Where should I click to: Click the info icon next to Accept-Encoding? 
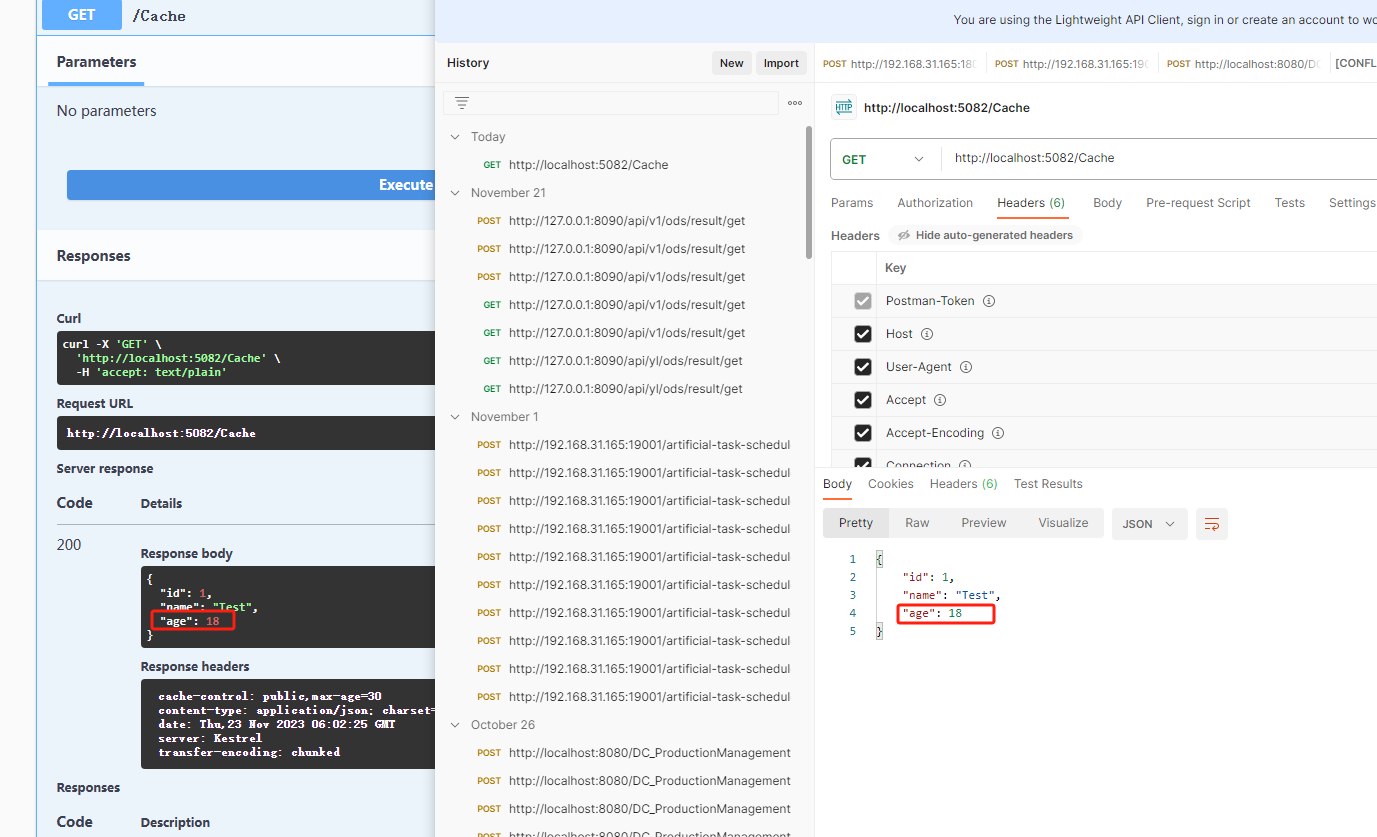[997, 433]
